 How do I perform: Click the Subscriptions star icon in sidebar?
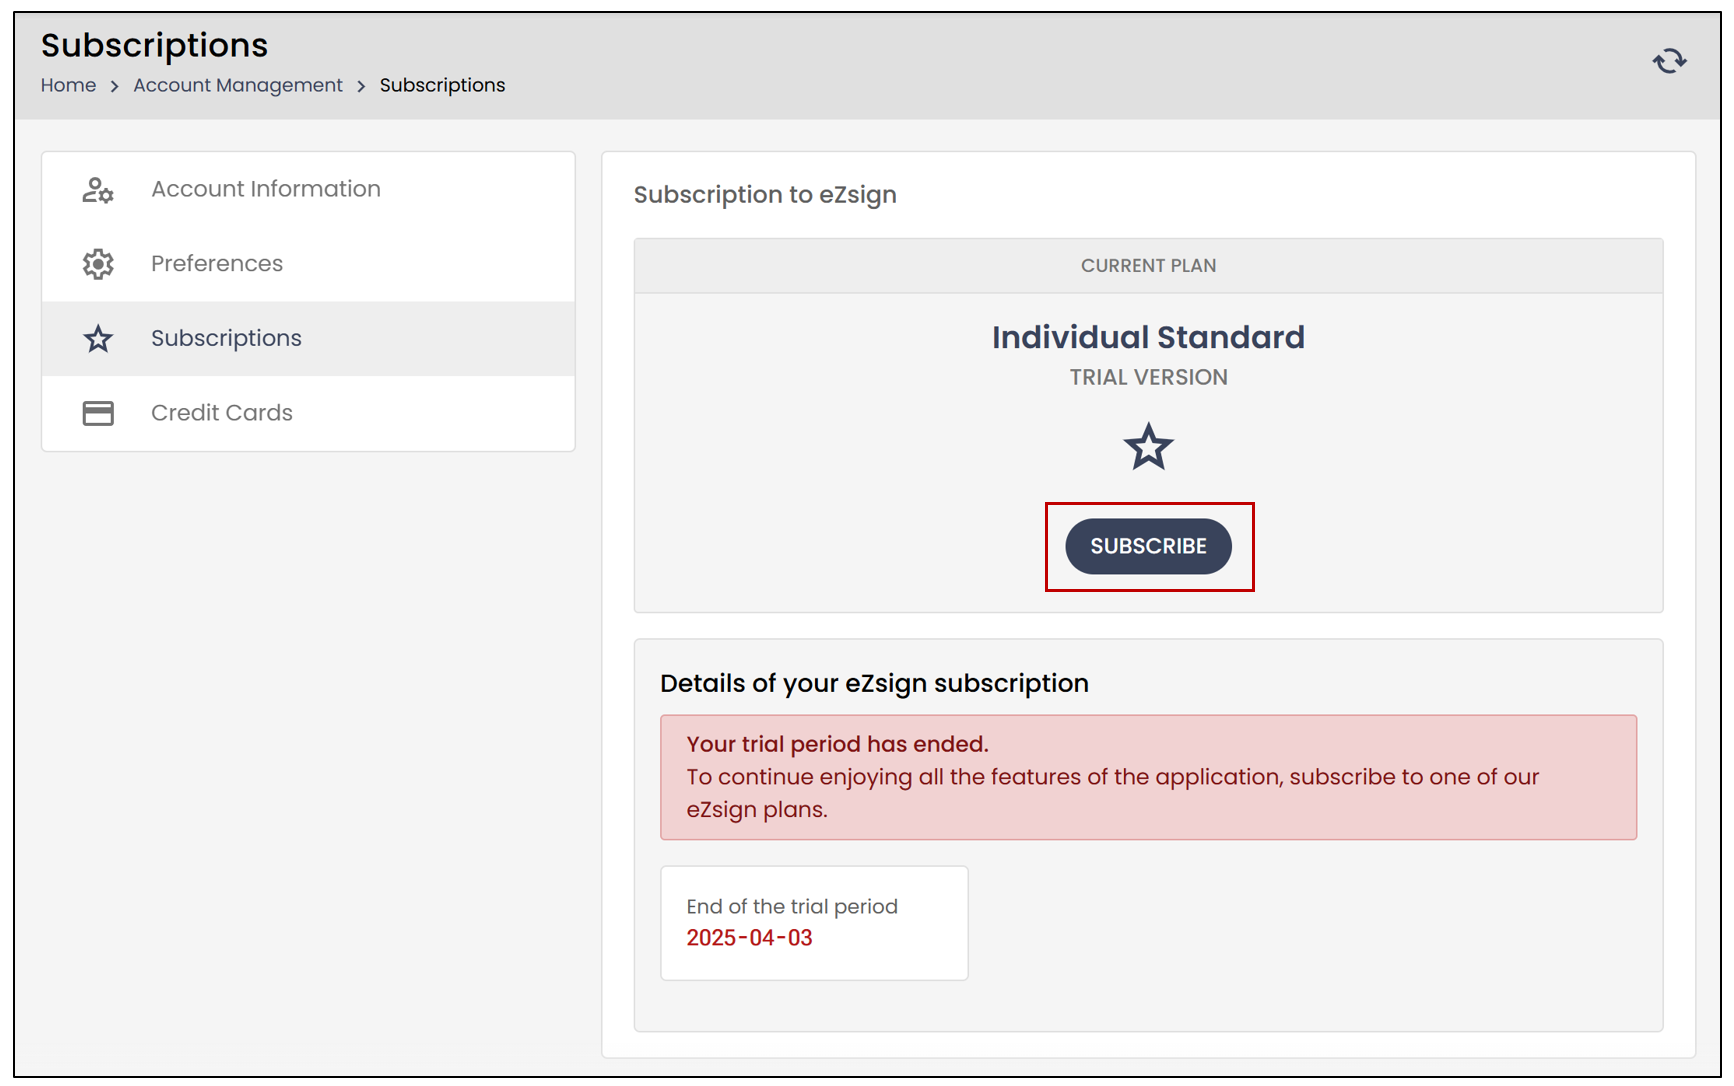pos(98,339)
